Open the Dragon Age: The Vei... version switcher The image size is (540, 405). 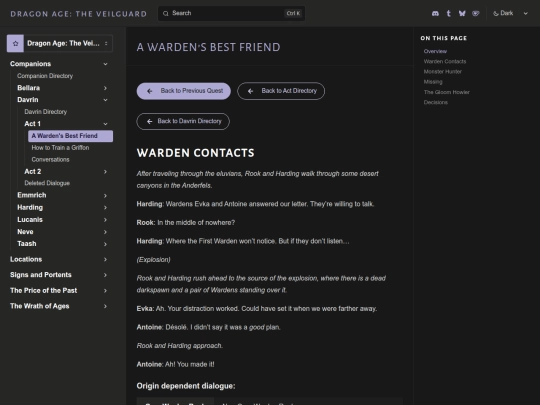(60, 43)
